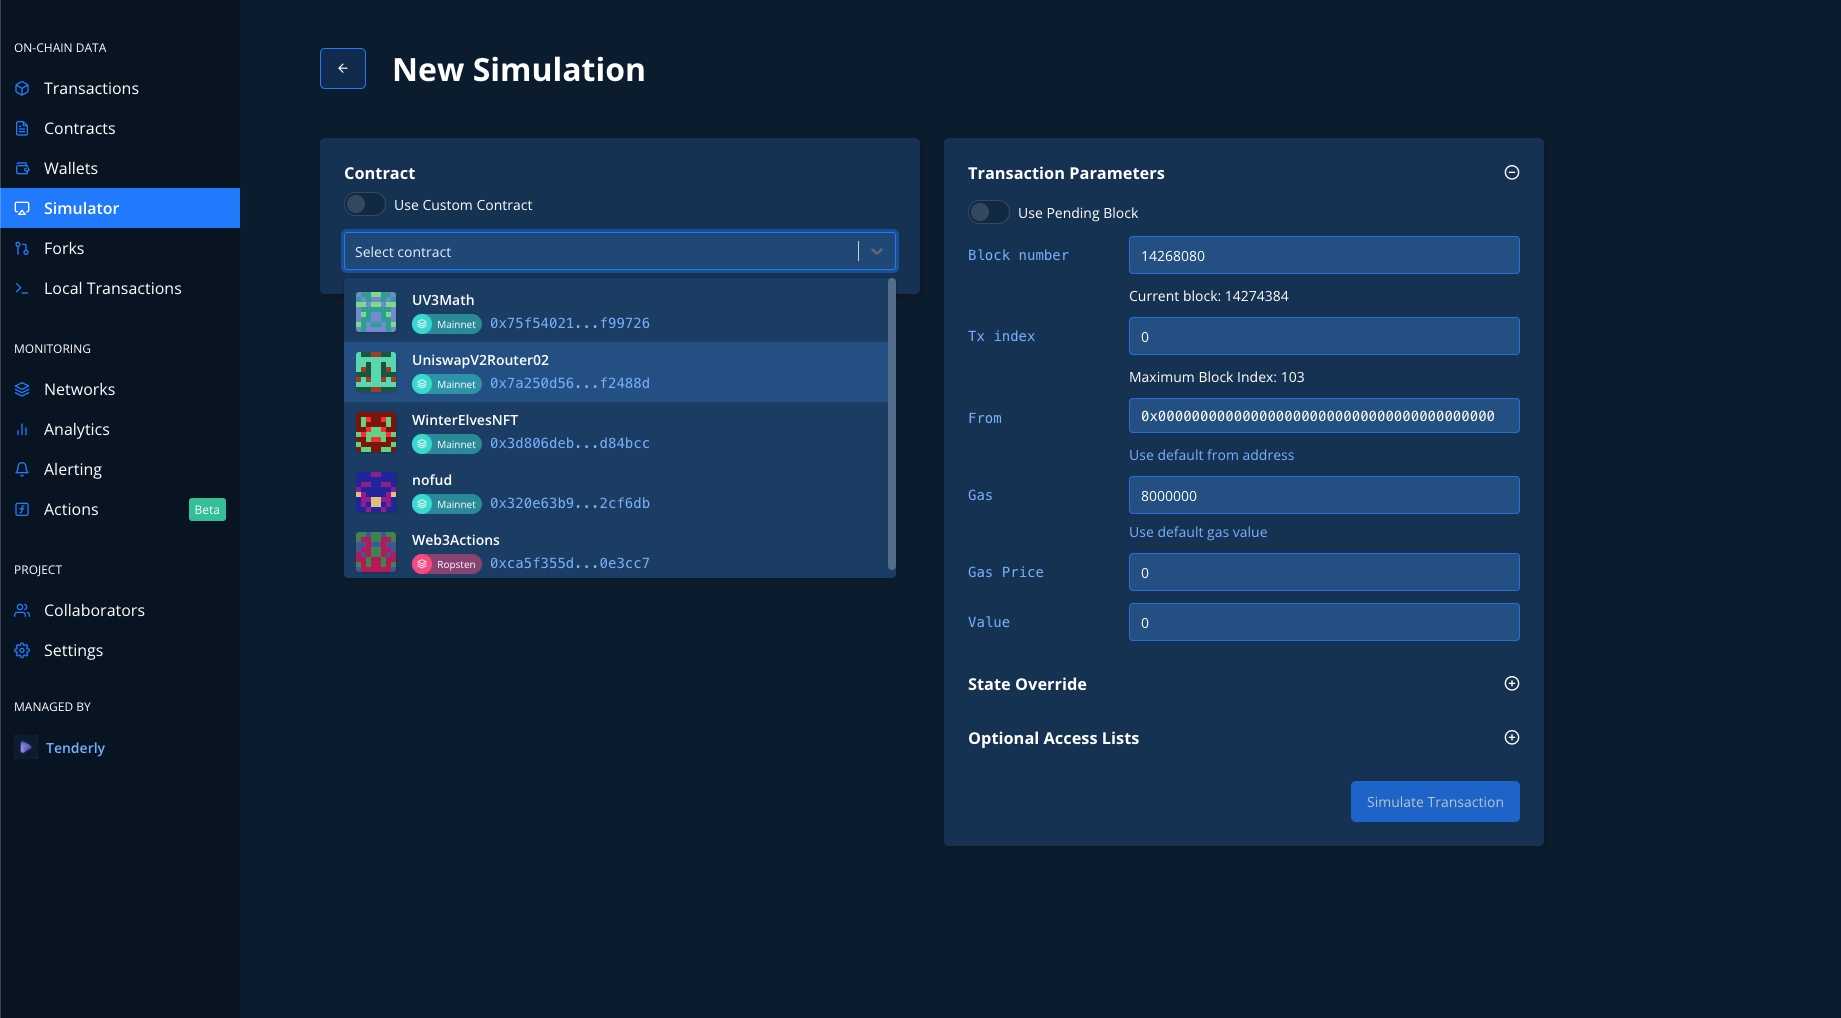Image resolution: width=1841 pixels, height=1018 pixels.
Task: Click the contract list scrollbar
Action: click(x=892, y=425)
